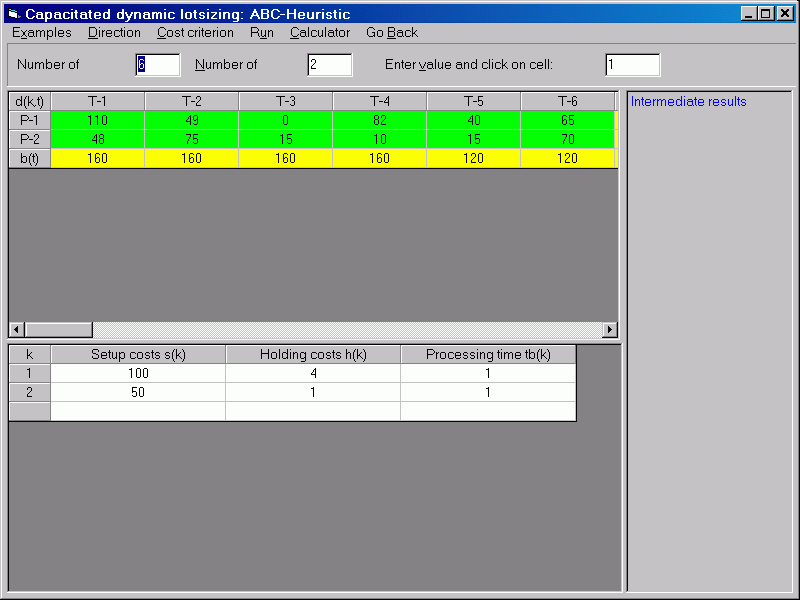Screen dimensions: 800x600
Task: Click Go Back in the menu bar
Action: [x=392, y=32]
